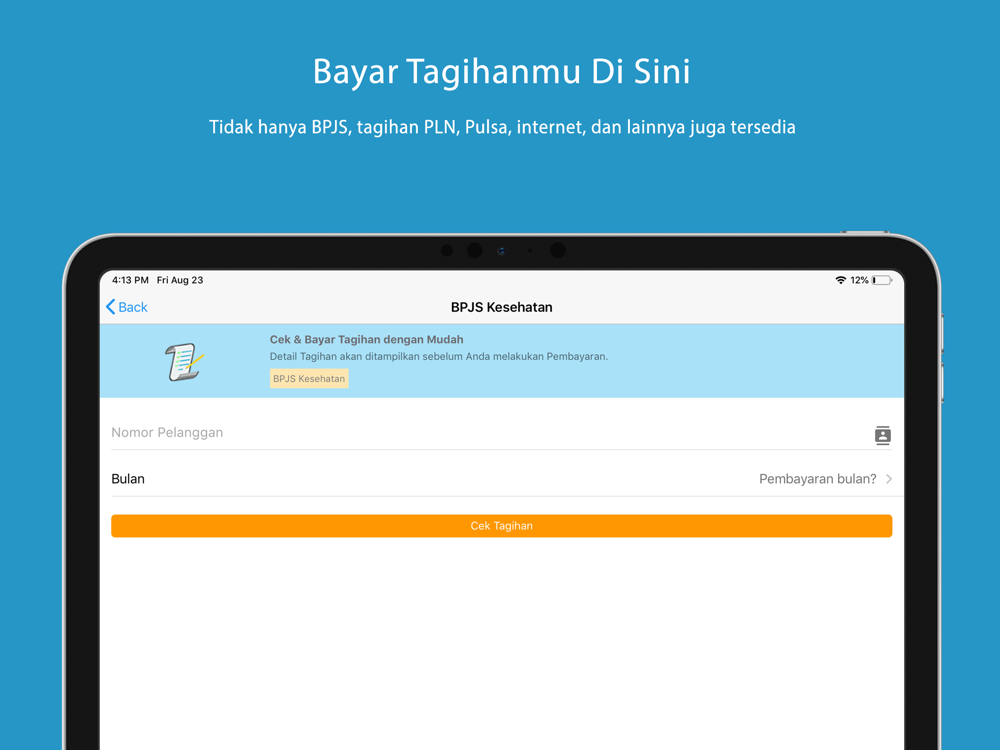Click the Tidak hanya BPJS subtitle text
The image size is (1000, 750).
502,127
